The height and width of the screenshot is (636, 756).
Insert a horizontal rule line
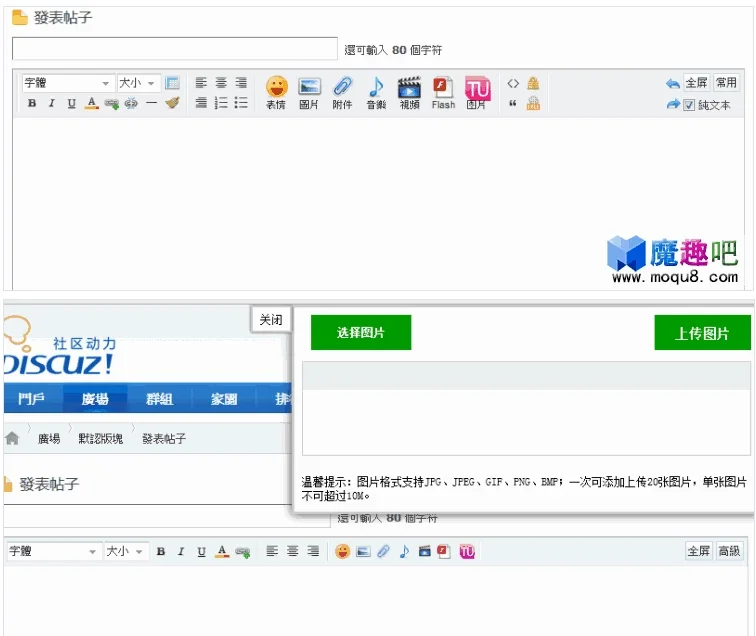pos(151,103)
